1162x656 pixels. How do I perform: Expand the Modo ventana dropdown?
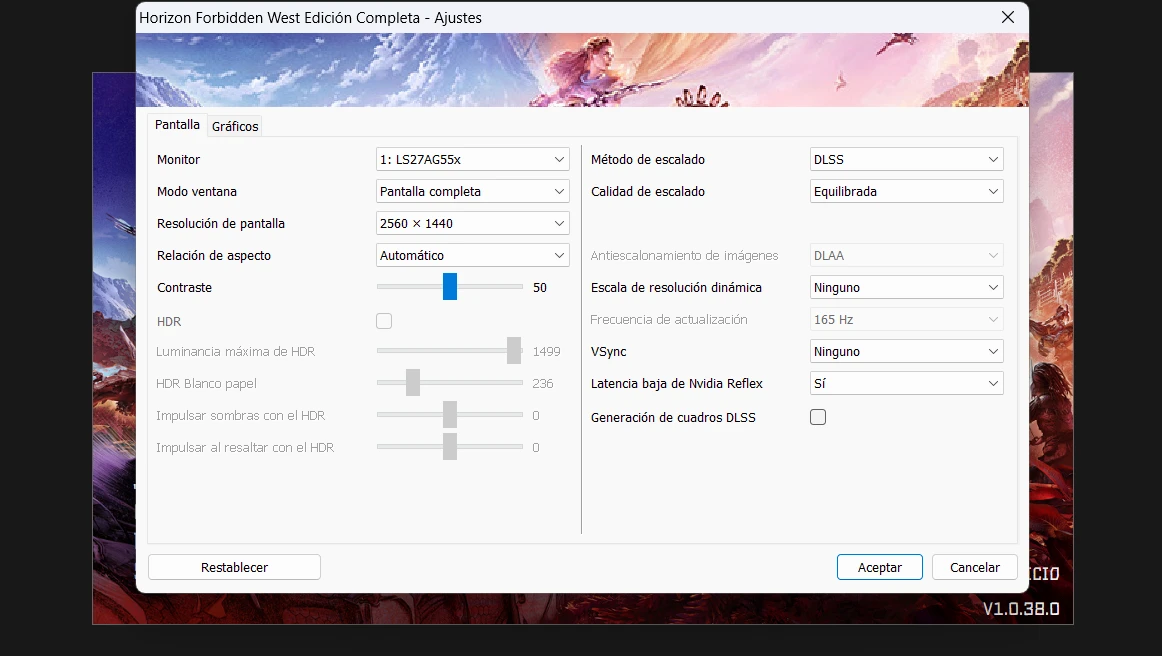coord(472,192)
